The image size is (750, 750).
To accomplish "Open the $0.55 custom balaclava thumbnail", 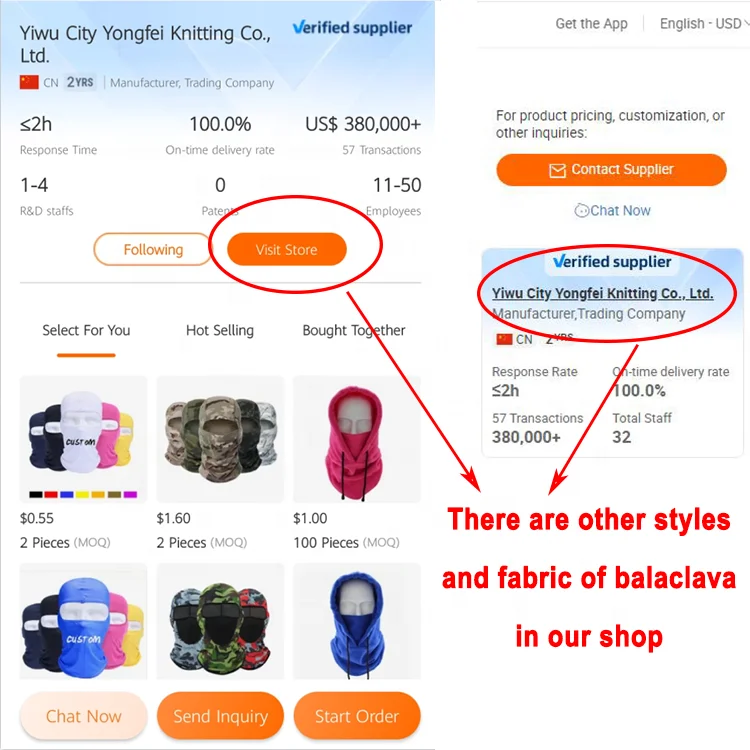I will coord(83,439).
